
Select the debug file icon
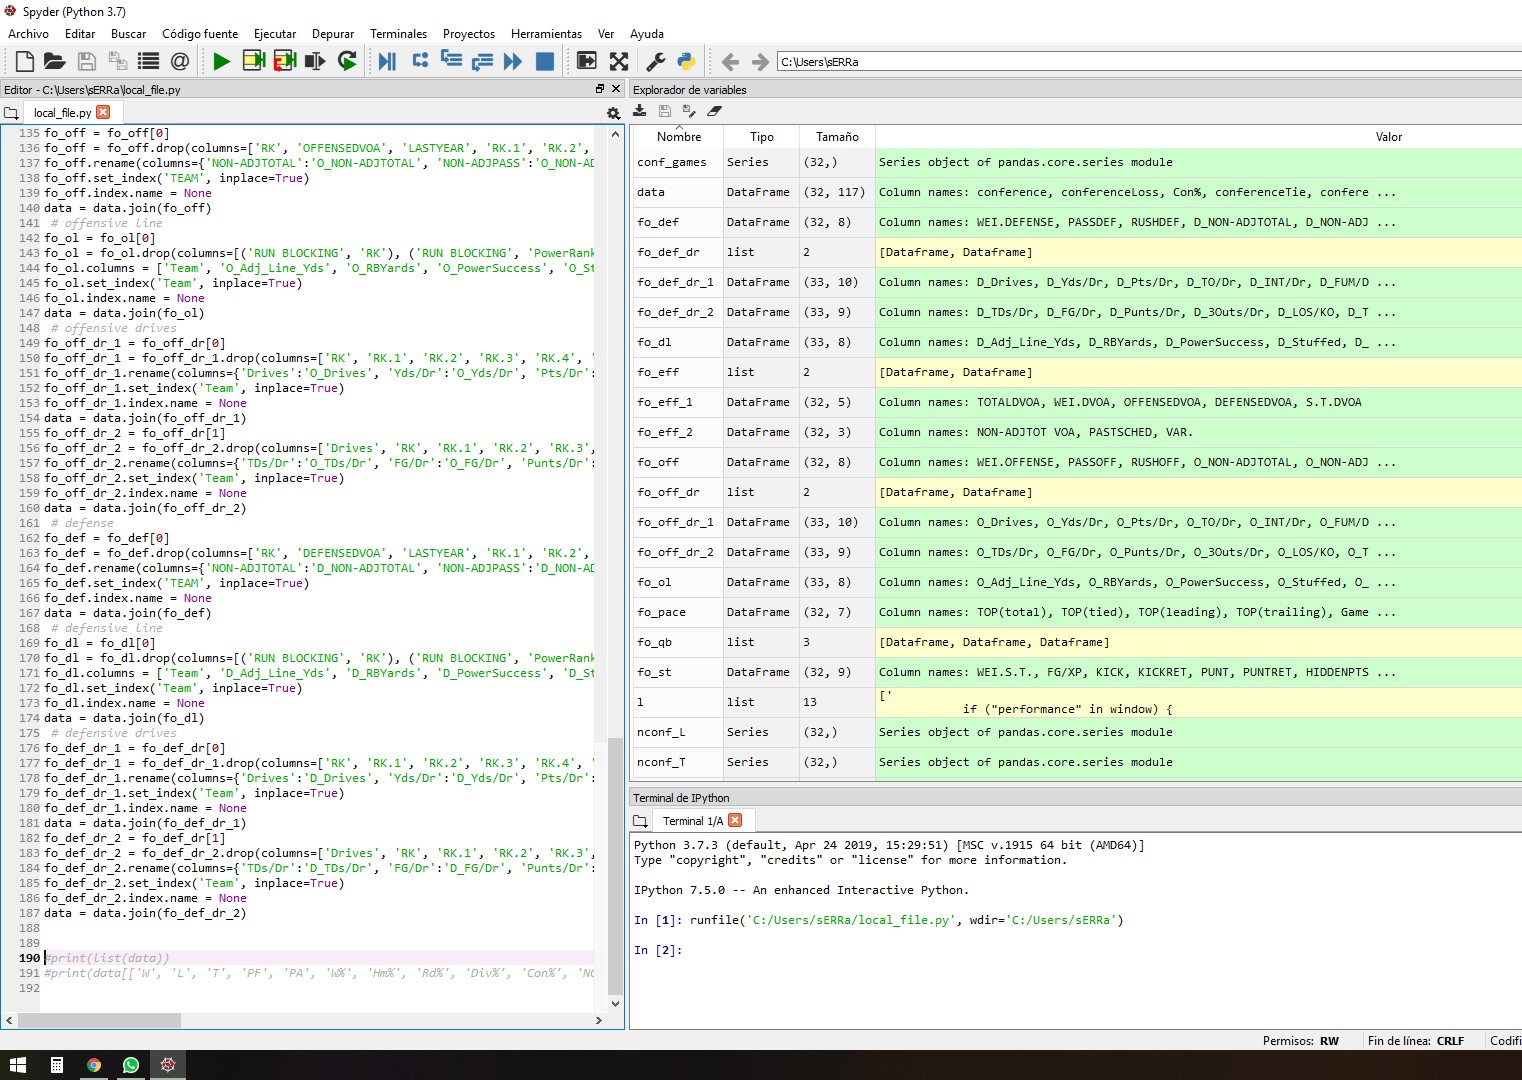[388, 61]
